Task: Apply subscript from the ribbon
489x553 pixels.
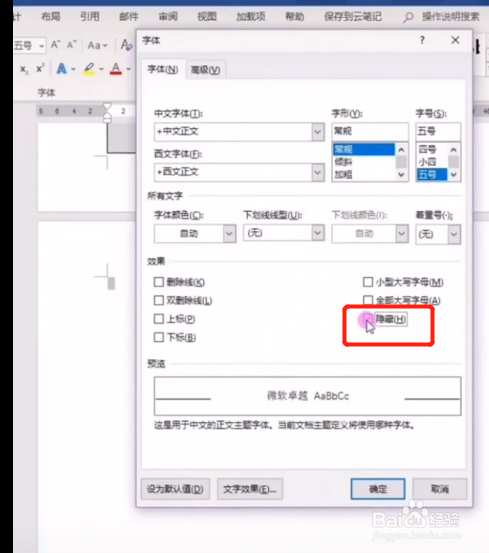Action: [24, 69]
